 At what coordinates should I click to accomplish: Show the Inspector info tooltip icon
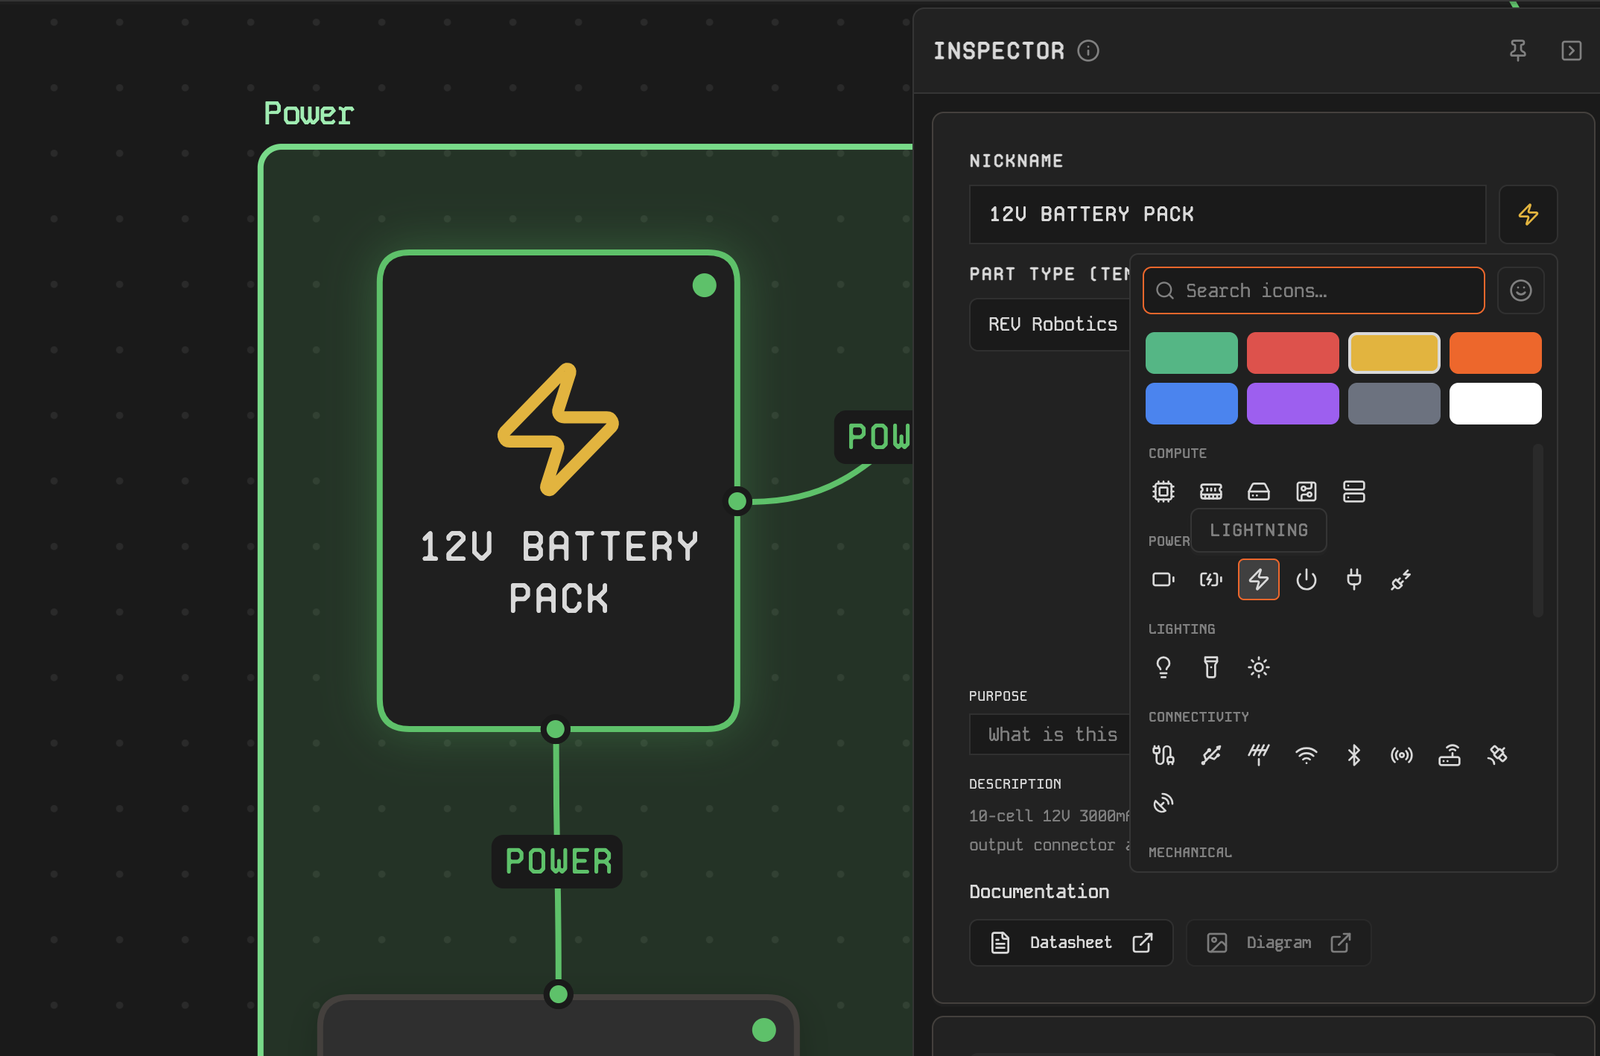click(1088, 51)
